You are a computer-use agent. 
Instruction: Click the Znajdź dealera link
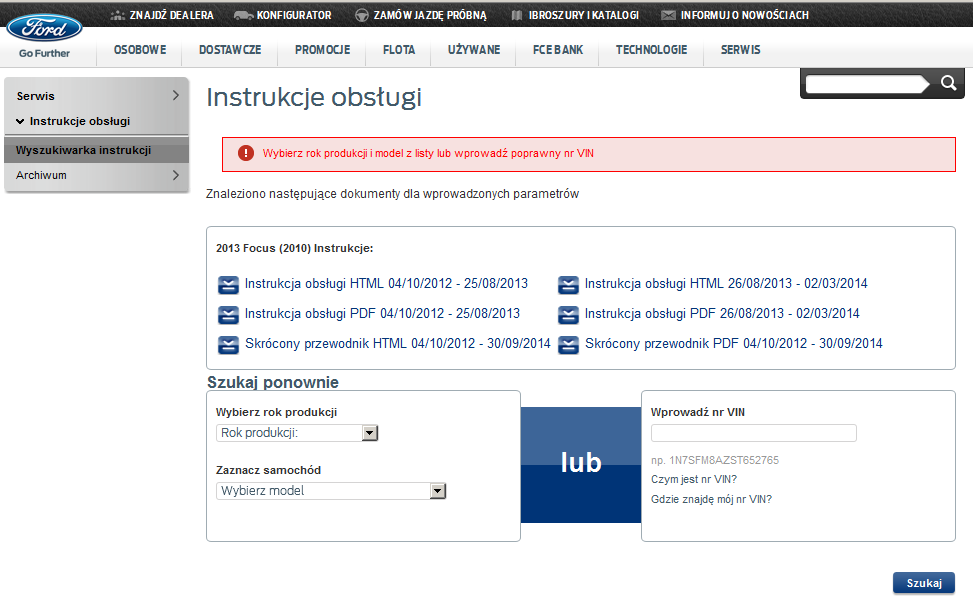point(171,16)
